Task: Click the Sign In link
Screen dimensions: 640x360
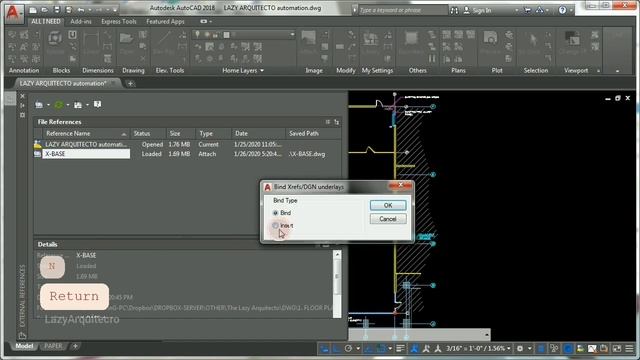Action: click(482, 11)
